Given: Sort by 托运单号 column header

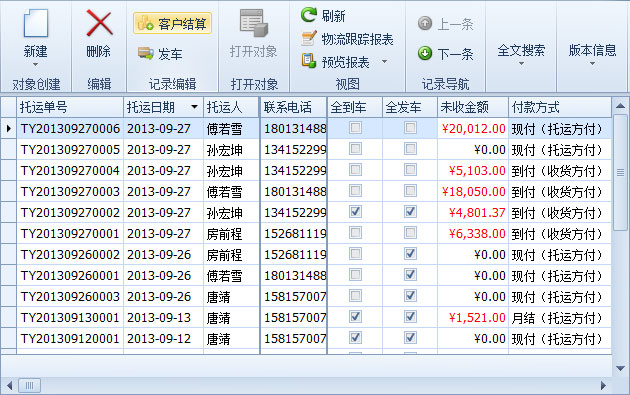Looking at the screenshot, I should click(70, 107).
